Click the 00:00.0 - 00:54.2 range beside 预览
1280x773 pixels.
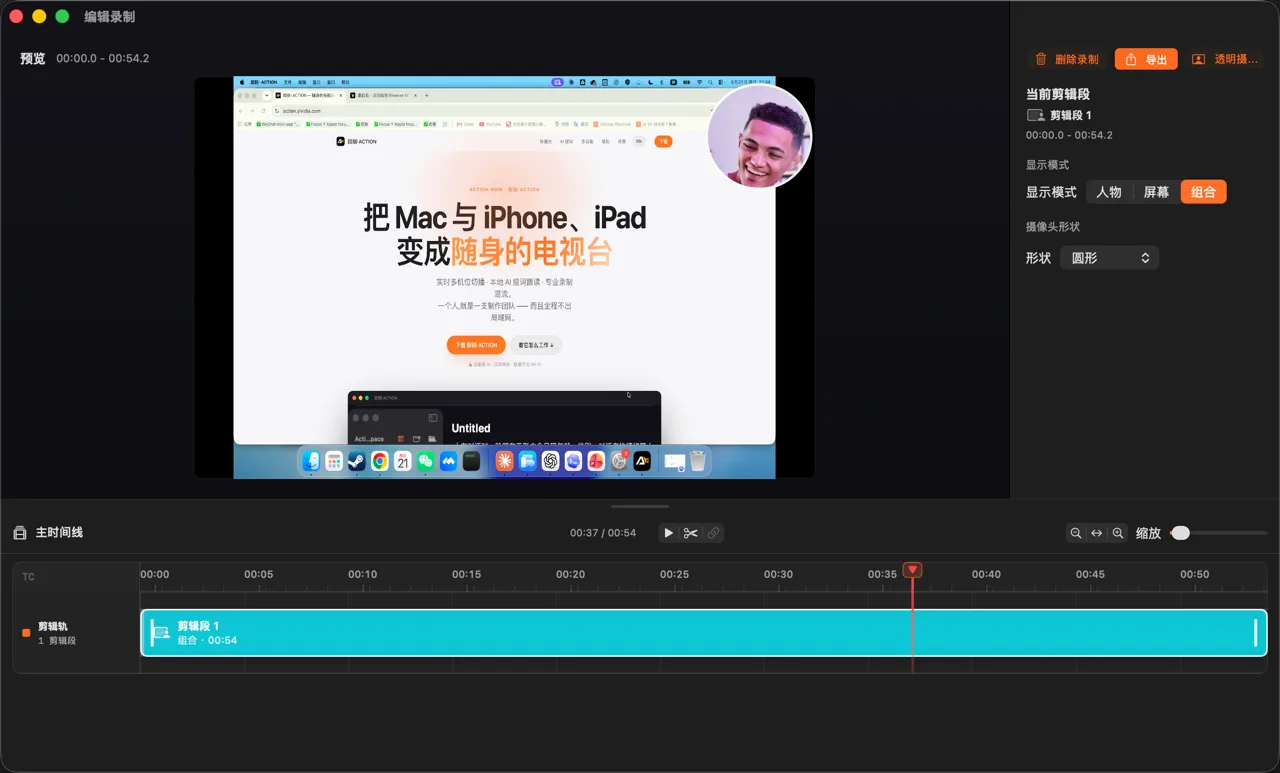(103, 59)
